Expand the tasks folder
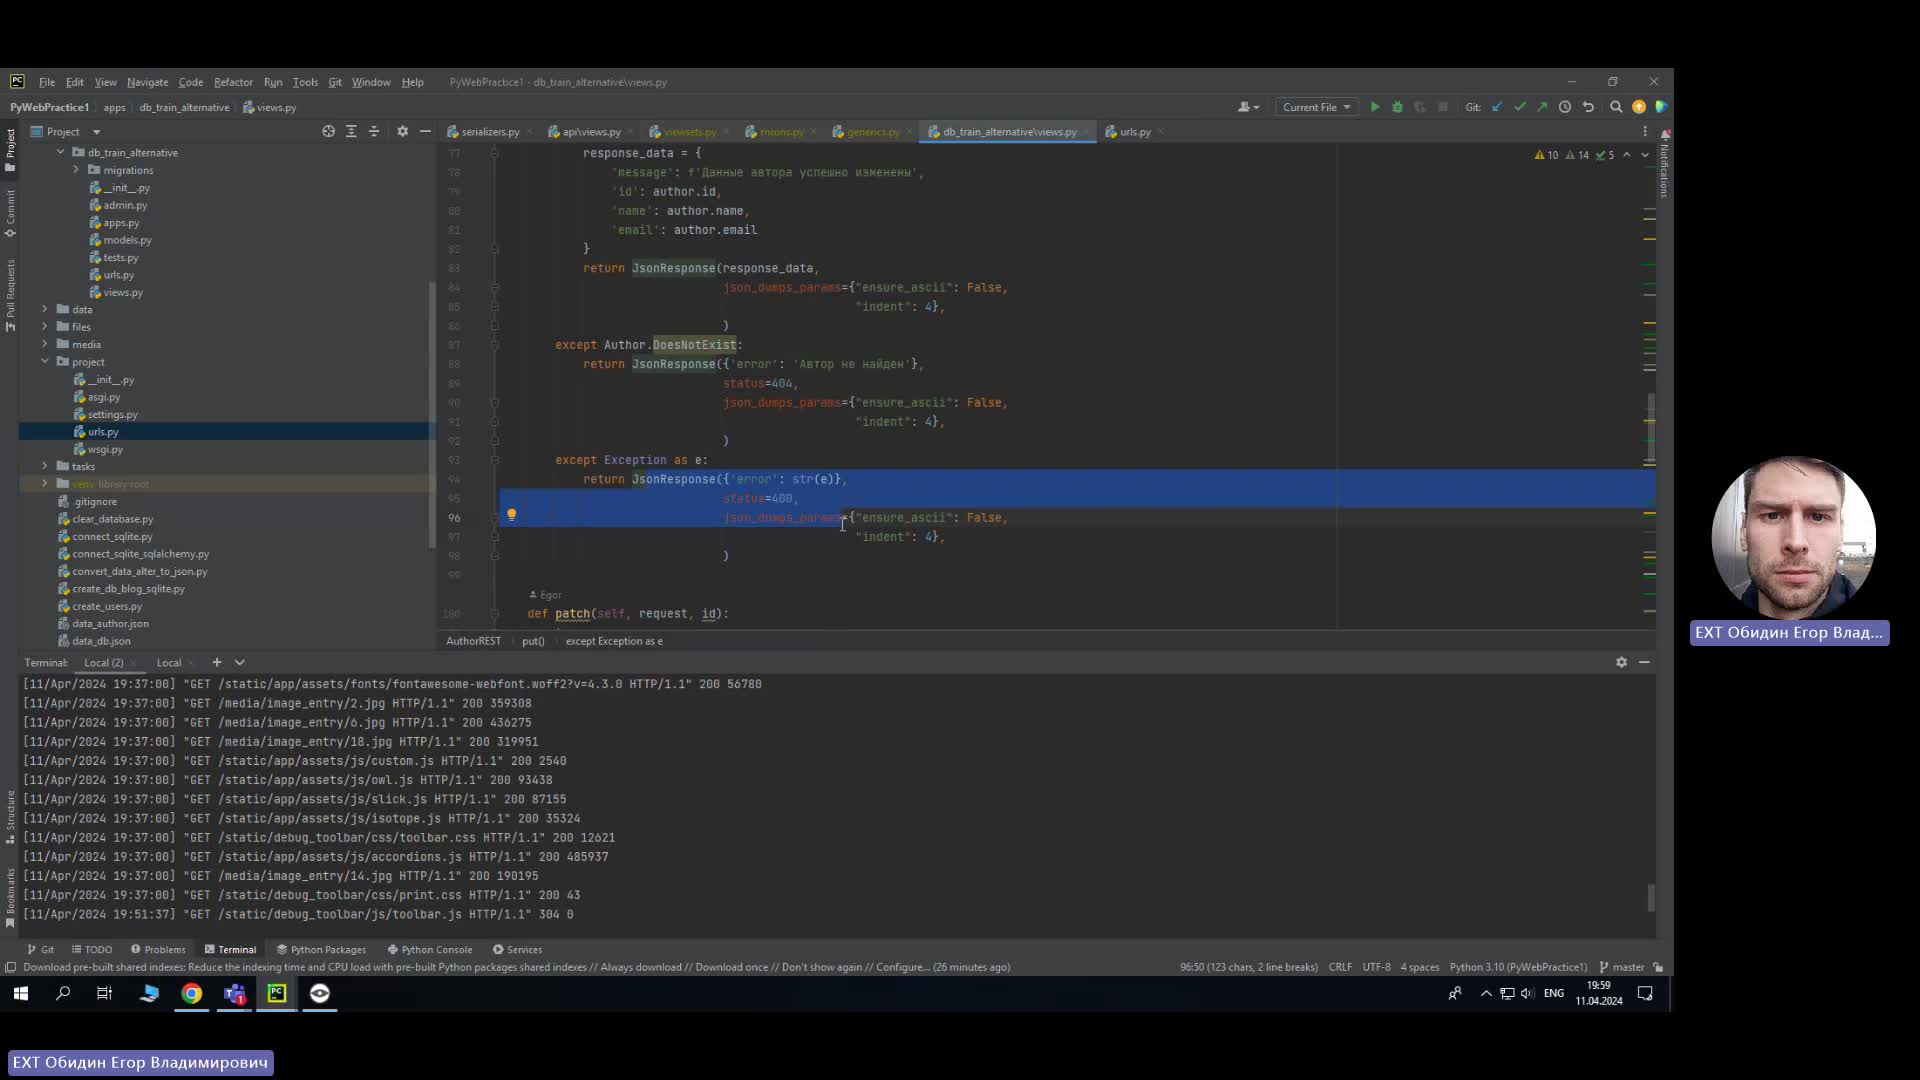This screenshot has width=1920, height=1080. pyautogui.click(x=44, y=466)
